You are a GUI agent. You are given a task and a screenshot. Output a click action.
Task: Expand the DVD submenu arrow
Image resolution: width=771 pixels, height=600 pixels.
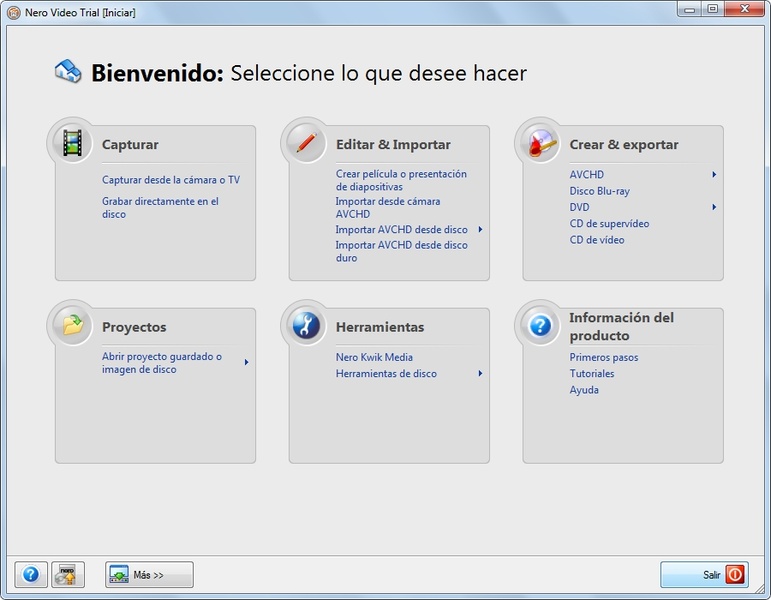pyautogui.click(x=714, y=207)
